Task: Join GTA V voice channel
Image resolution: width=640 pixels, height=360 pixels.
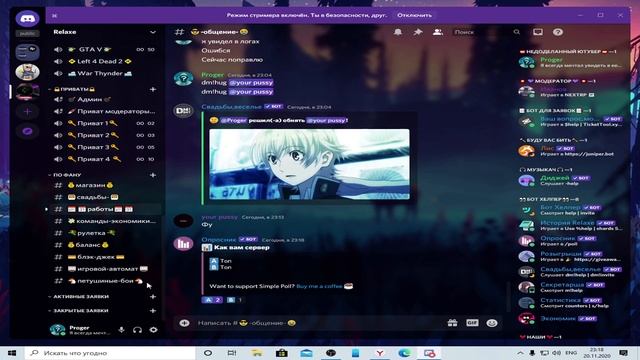Action: point(105,49)
